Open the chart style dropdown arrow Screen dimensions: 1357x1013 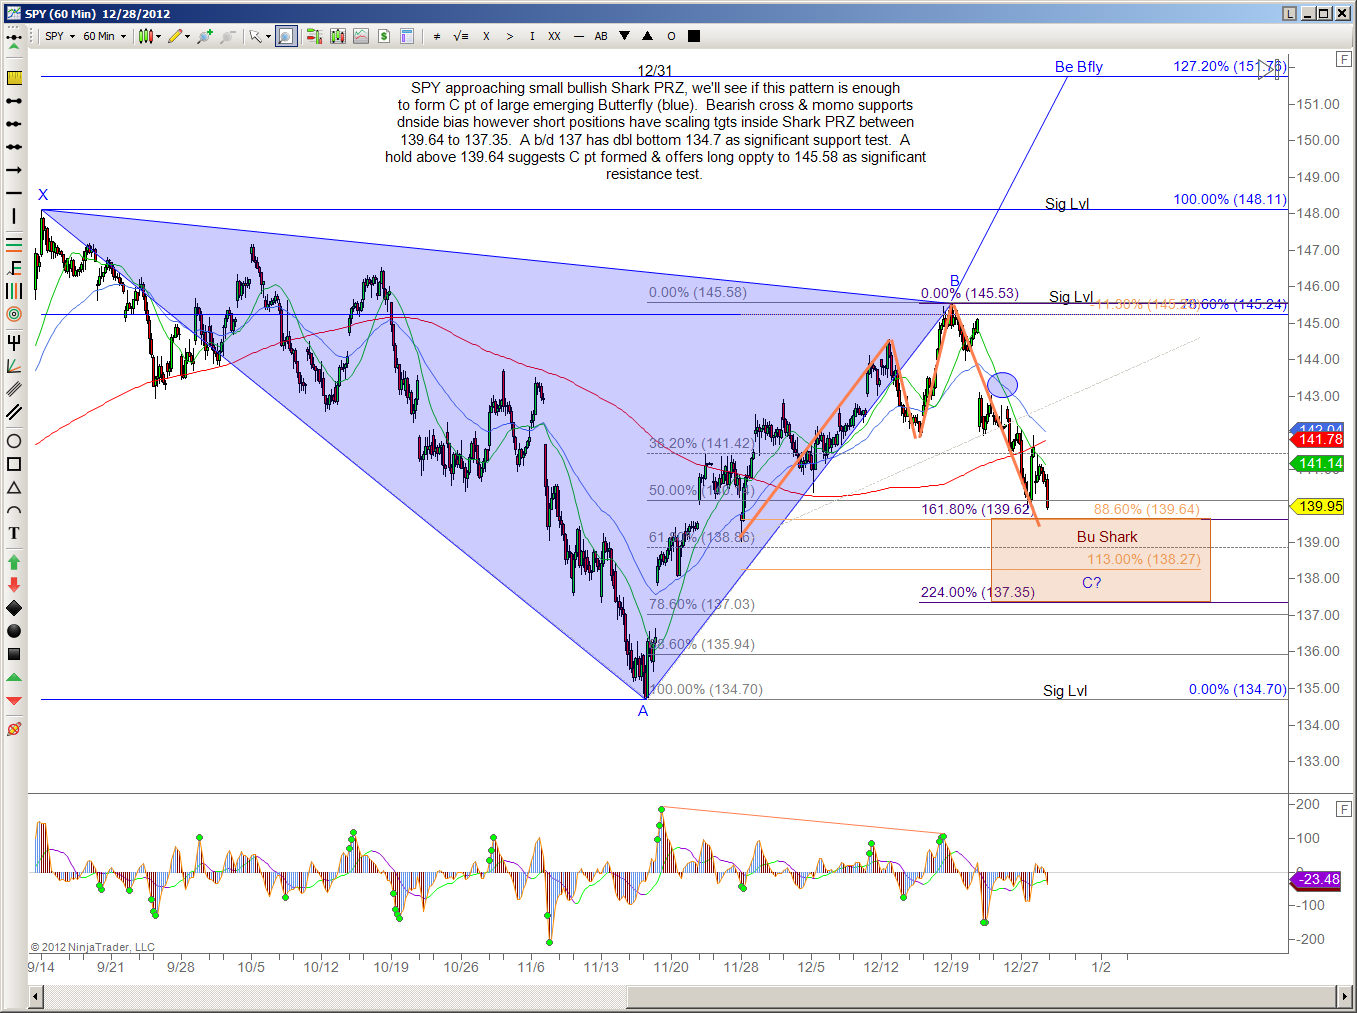[159, 36]
